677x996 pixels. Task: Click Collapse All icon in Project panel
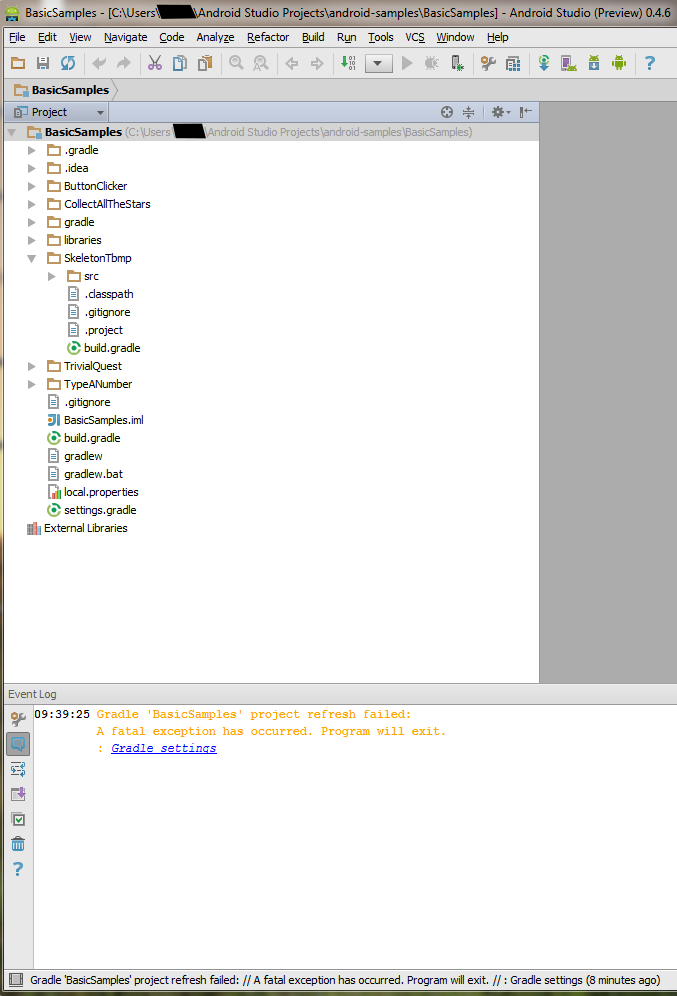click(x=469, y=112)
